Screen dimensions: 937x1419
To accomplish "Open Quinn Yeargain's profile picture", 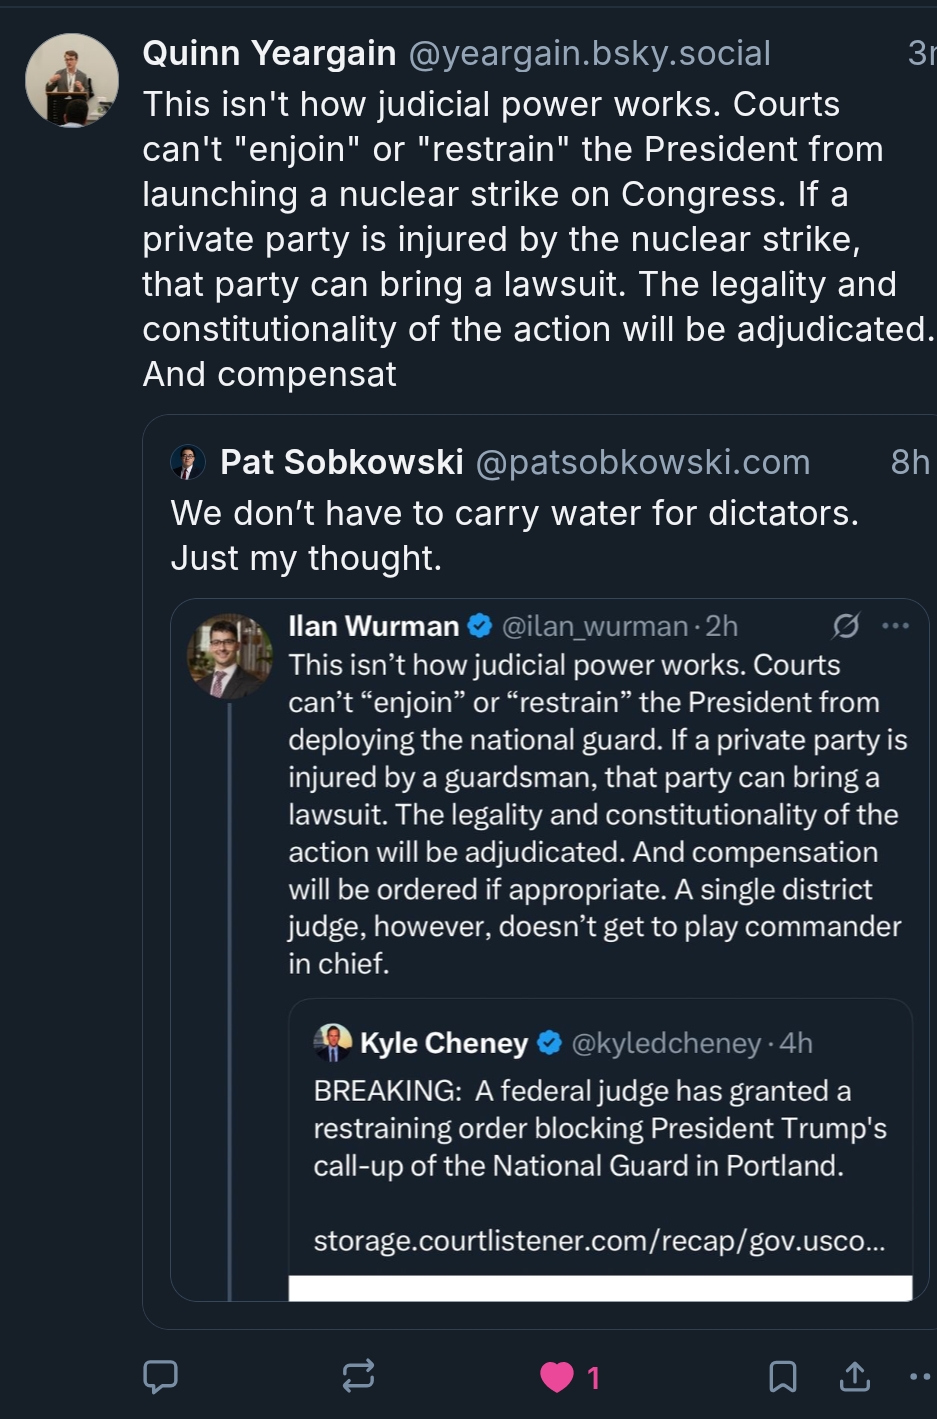I will [x=72, y=80].
